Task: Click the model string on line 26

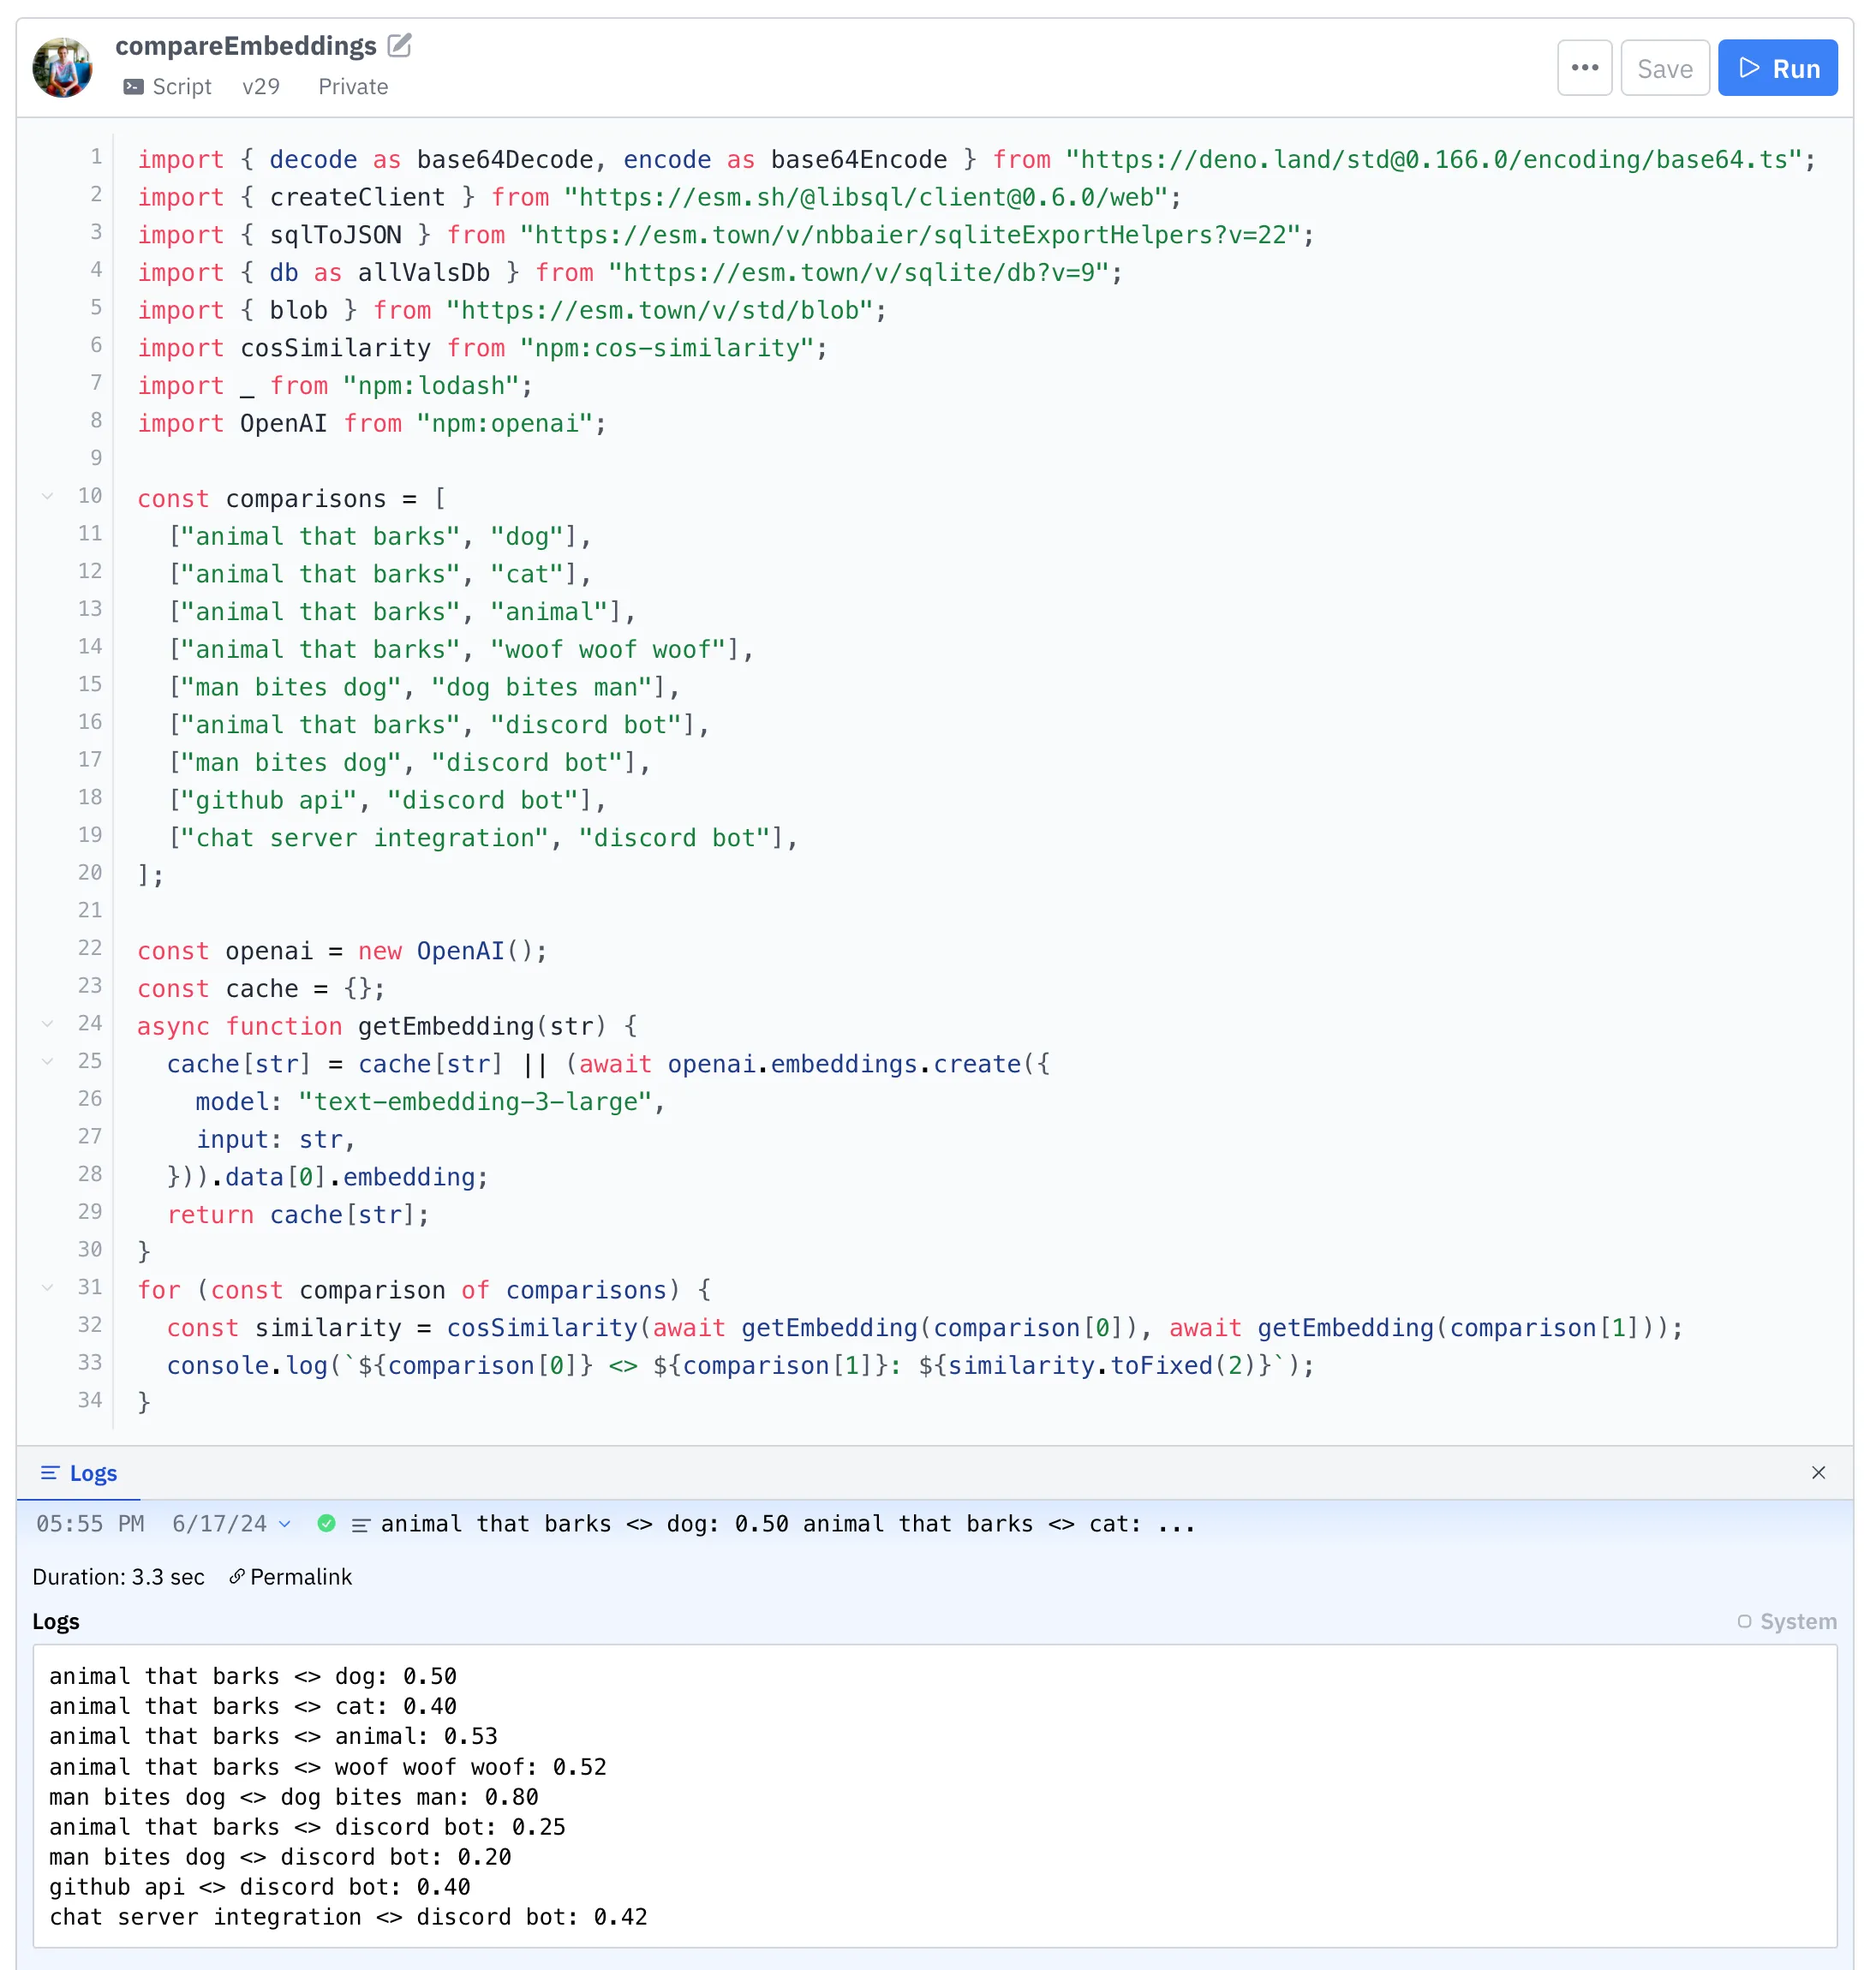Action: tap(476, 1102)
